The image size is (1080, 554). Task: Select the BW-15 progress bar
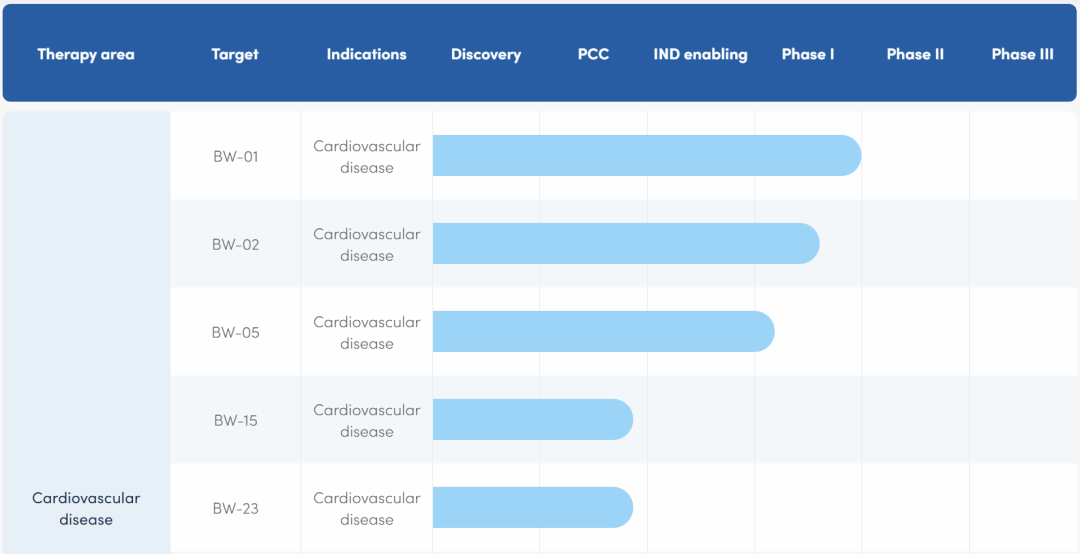pos(532,420)
